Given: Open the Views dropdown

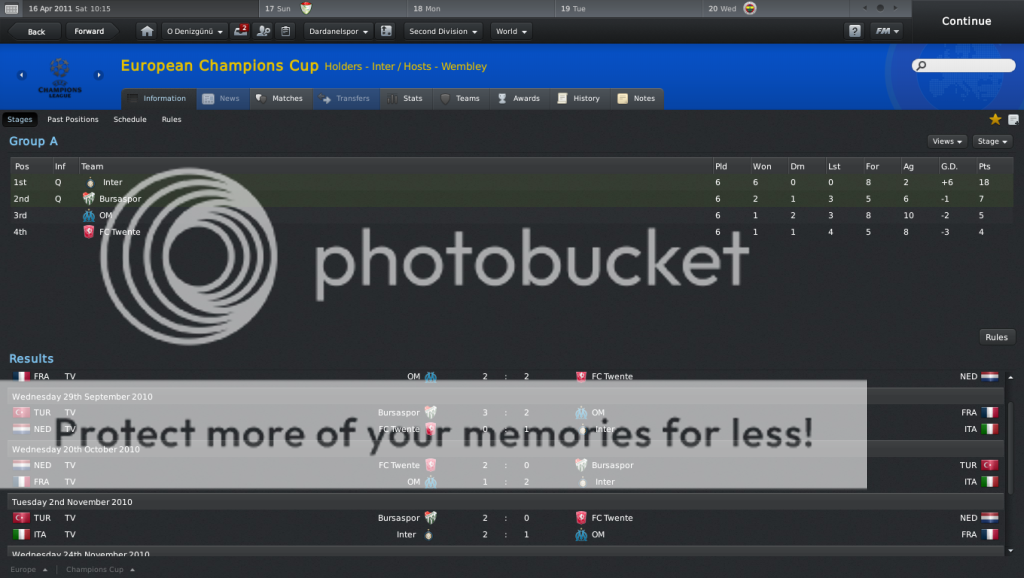Looking at the screenshot, I should coord(947,141).
